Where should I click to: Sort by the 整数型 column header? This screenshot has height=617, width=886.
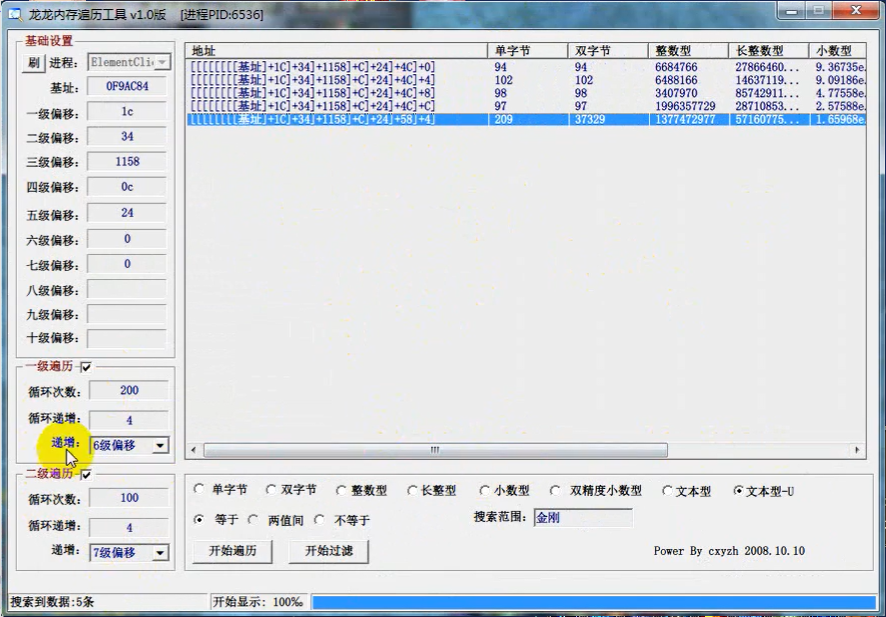(x=688, y=50)
